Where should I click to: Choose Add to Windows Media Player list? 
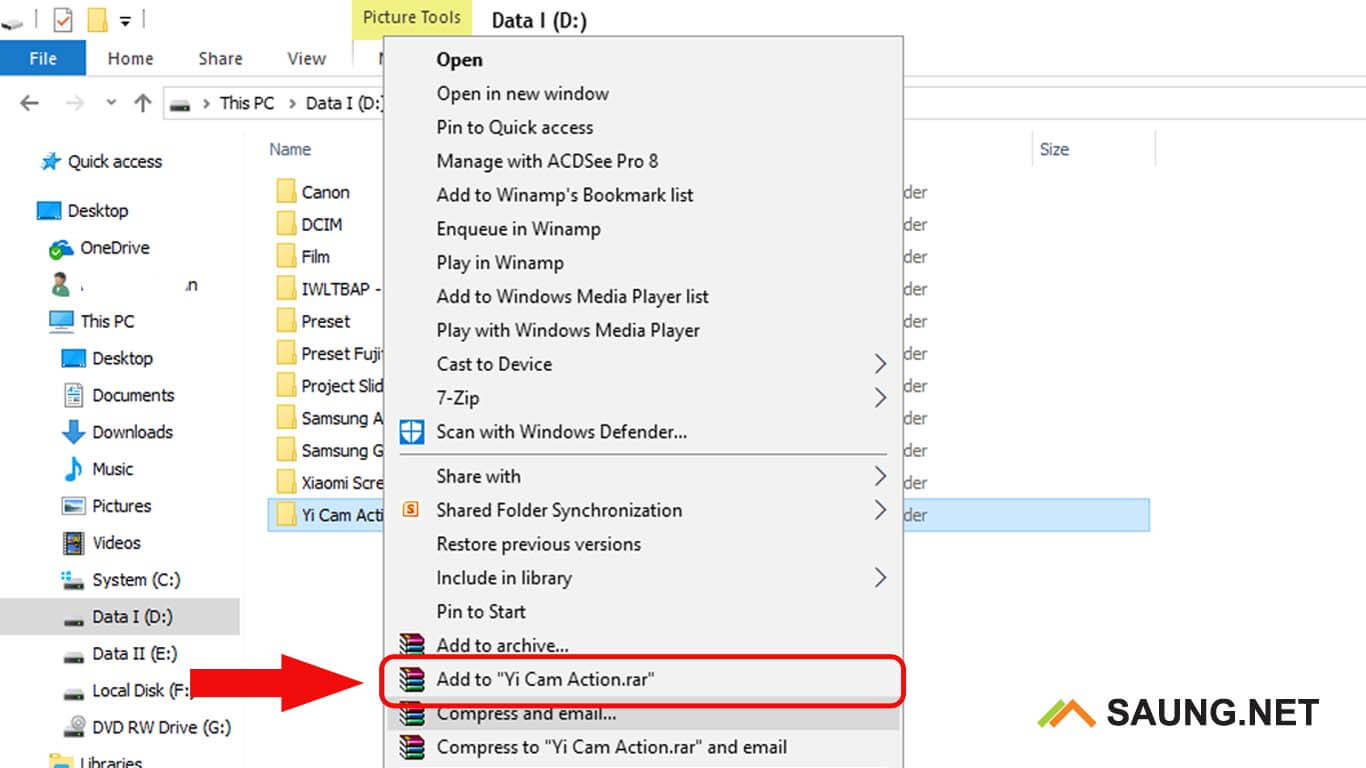point(572,296)
